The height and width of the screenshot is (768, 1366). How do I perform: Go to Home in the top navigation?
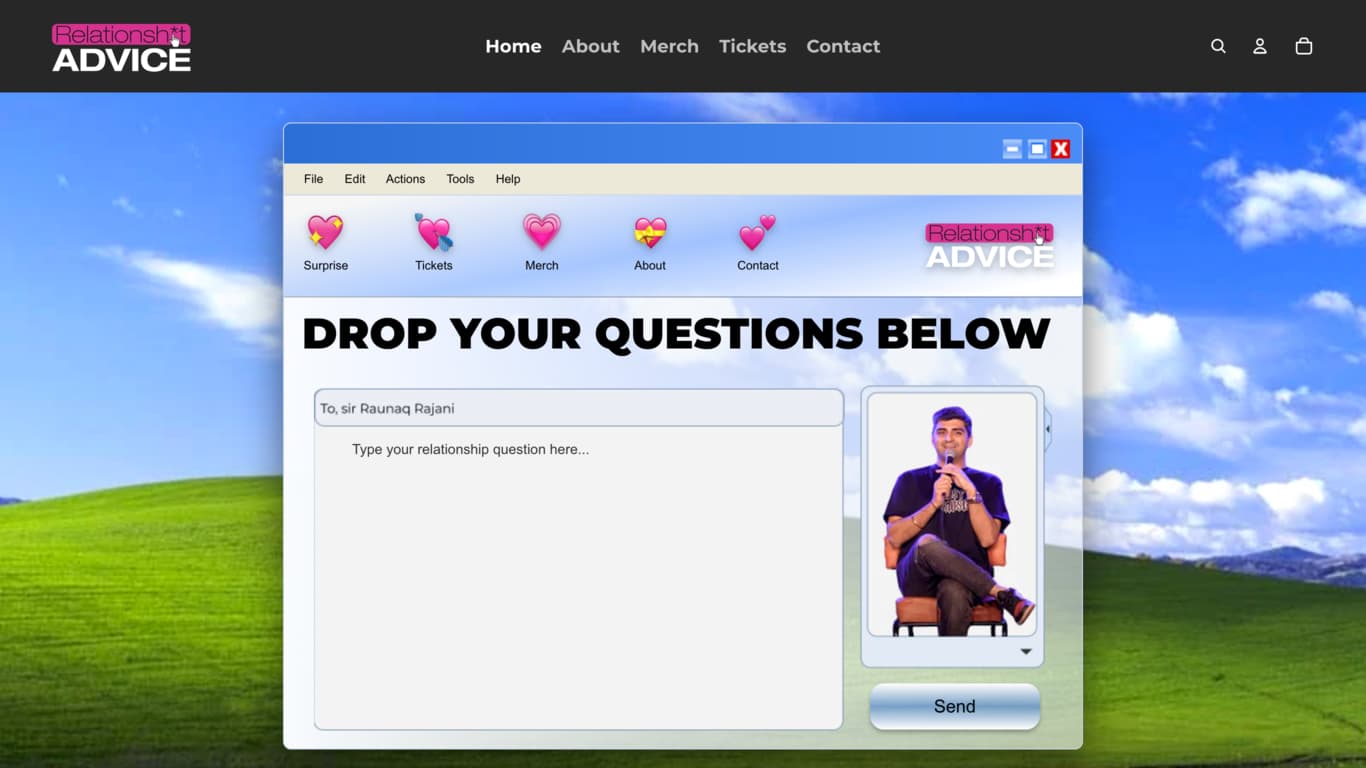click(x=513, y=46)
